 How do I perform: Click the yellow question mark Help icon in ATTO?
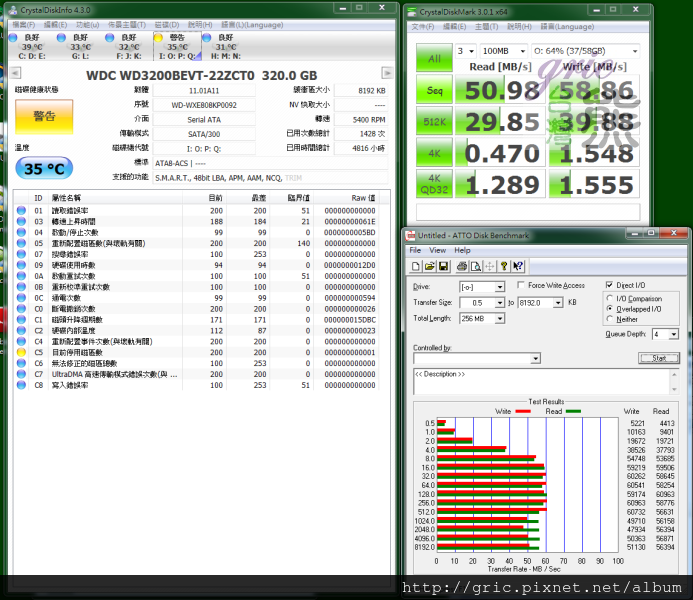tap(504, 266)
